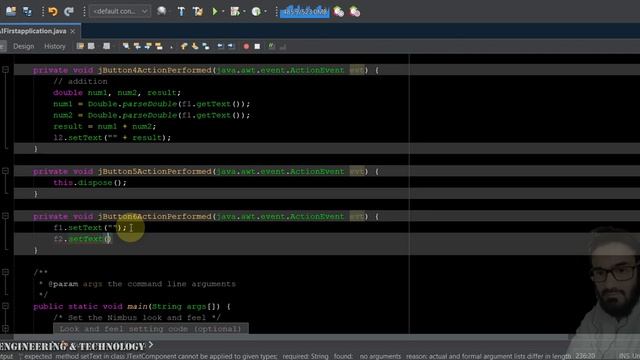Click the Save All toolbar icon
This screenshot has width=640, height=360.
27,11
